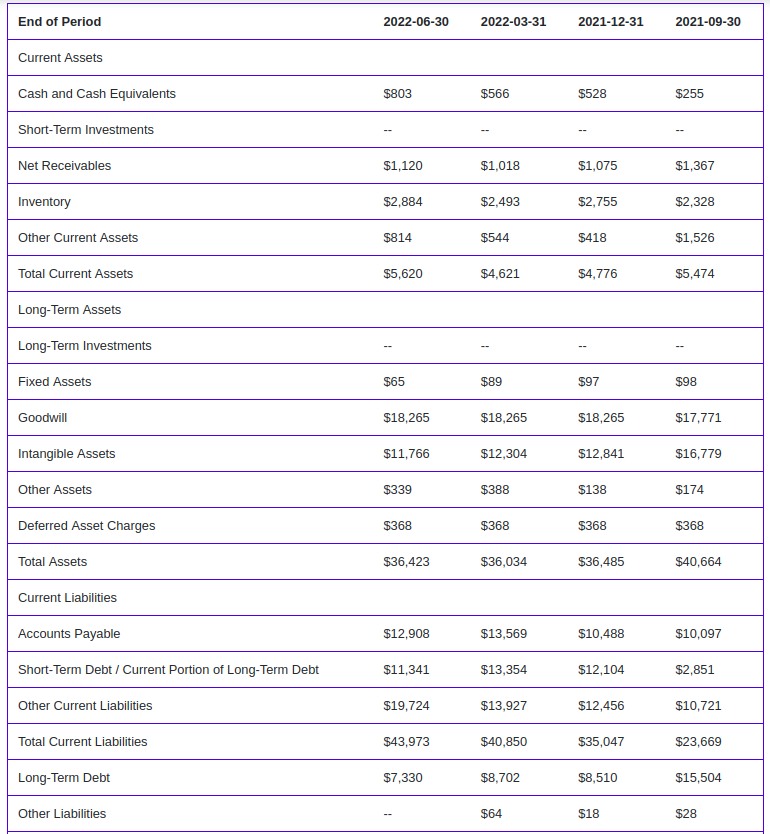This screenshot has width=770, height=834.
Task: Click the Total Current Liabilities value $43,973
Action: coord(406,742)
